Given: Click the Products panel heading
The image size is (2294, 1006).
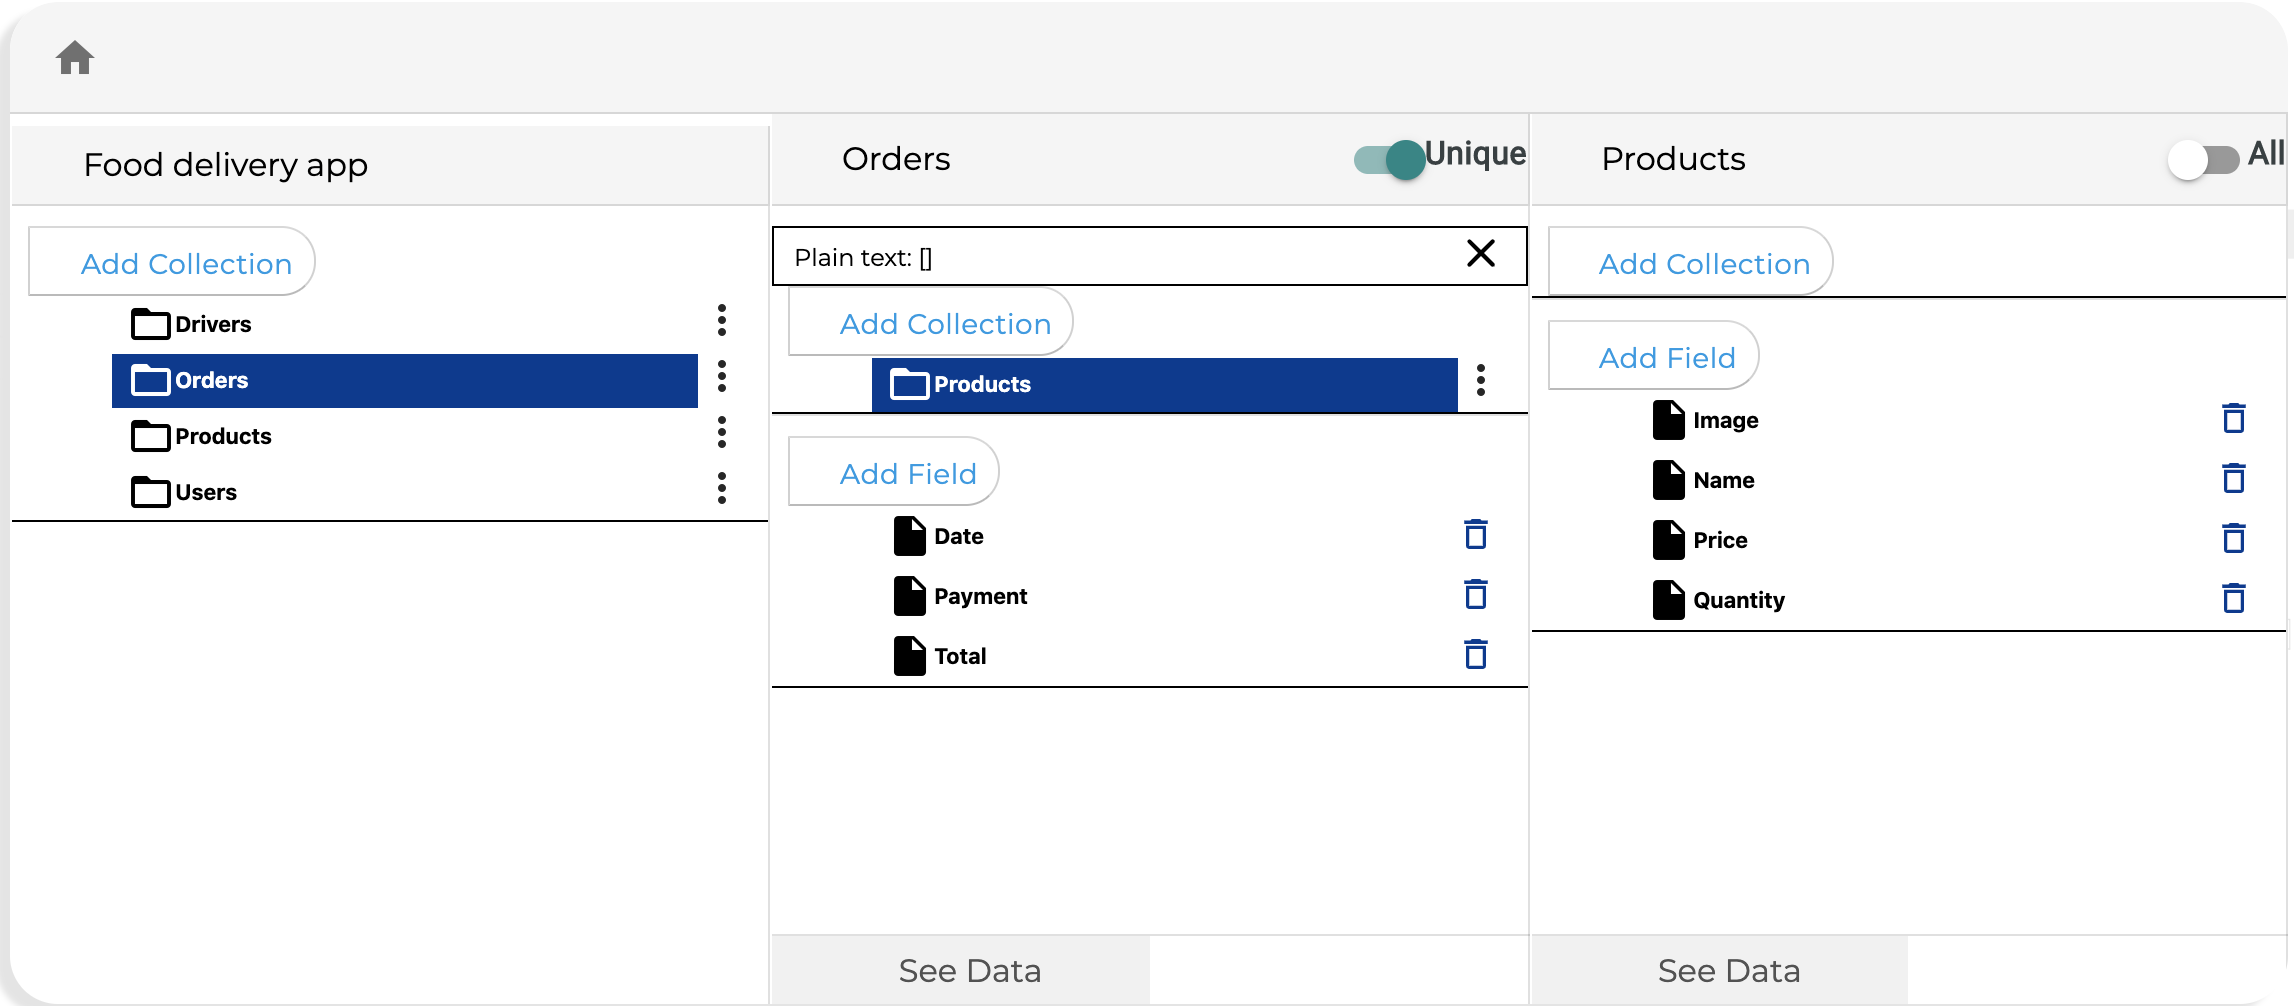Looking at the screenshot, I should click(x=1673, y=158).
